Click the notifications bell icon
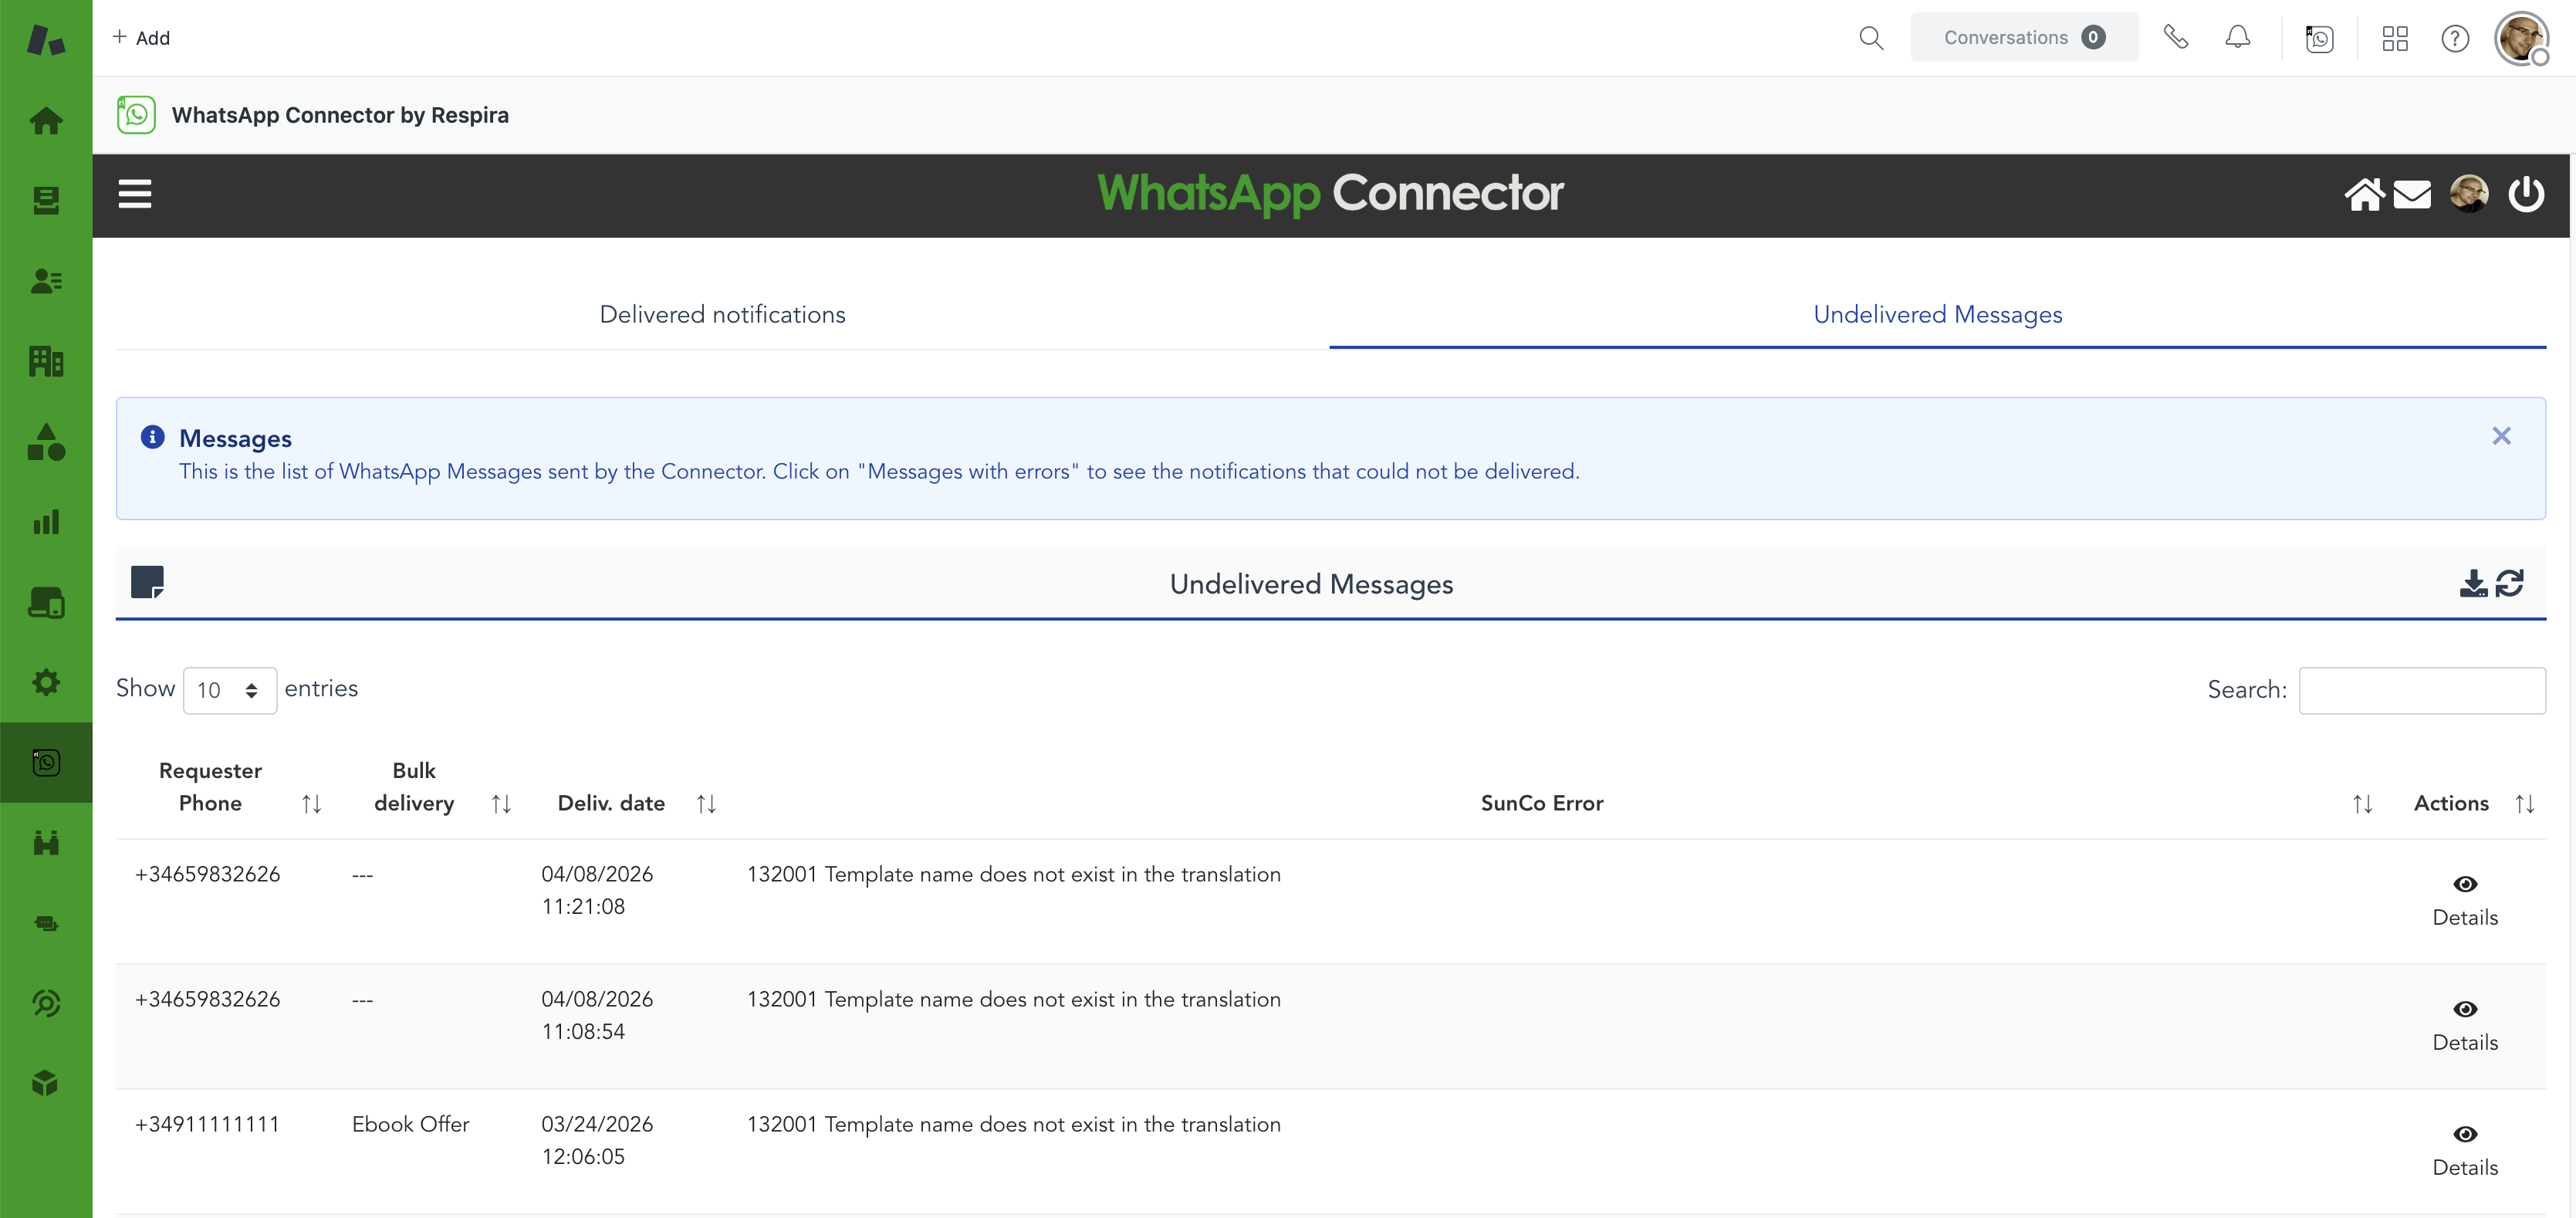Image resolution: width=2576 pixels, height=1218 pixels. coord(2238,37)
